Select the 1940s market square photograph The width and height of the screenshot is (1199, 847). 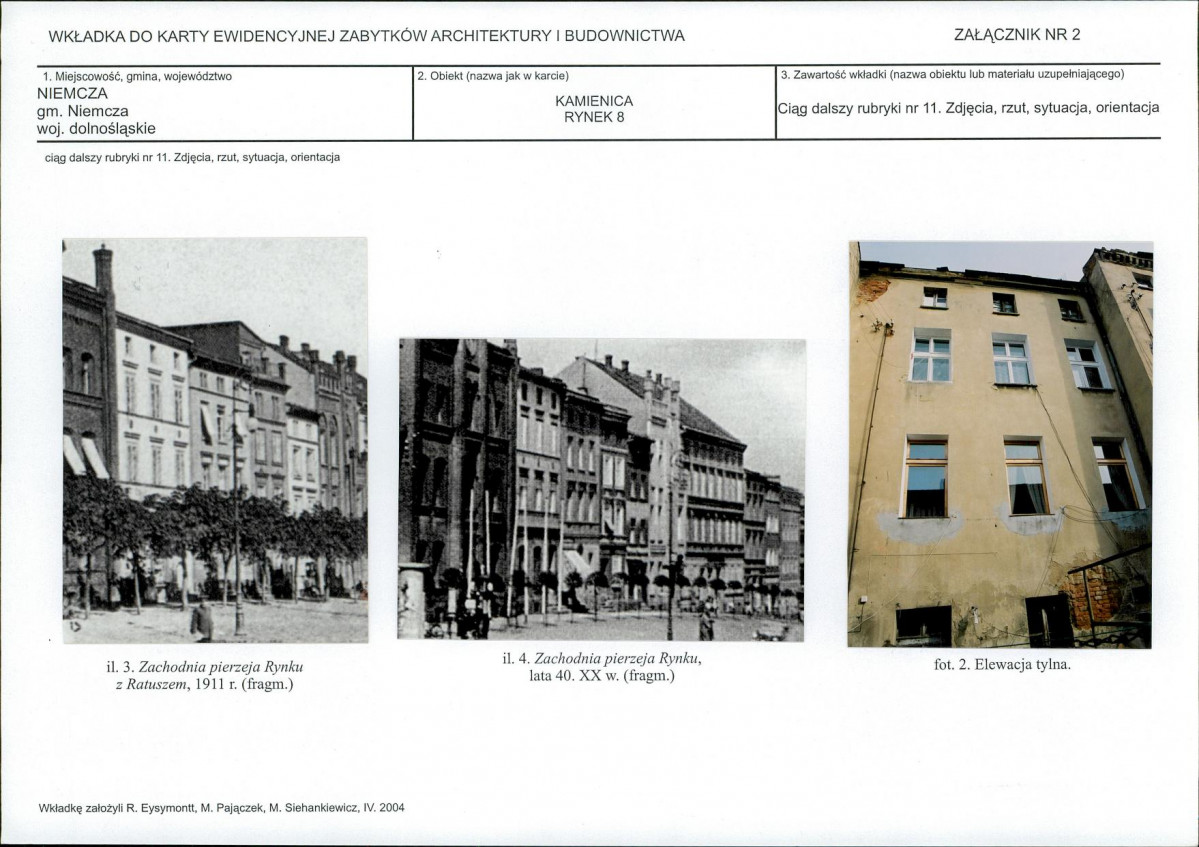(601, 489)
